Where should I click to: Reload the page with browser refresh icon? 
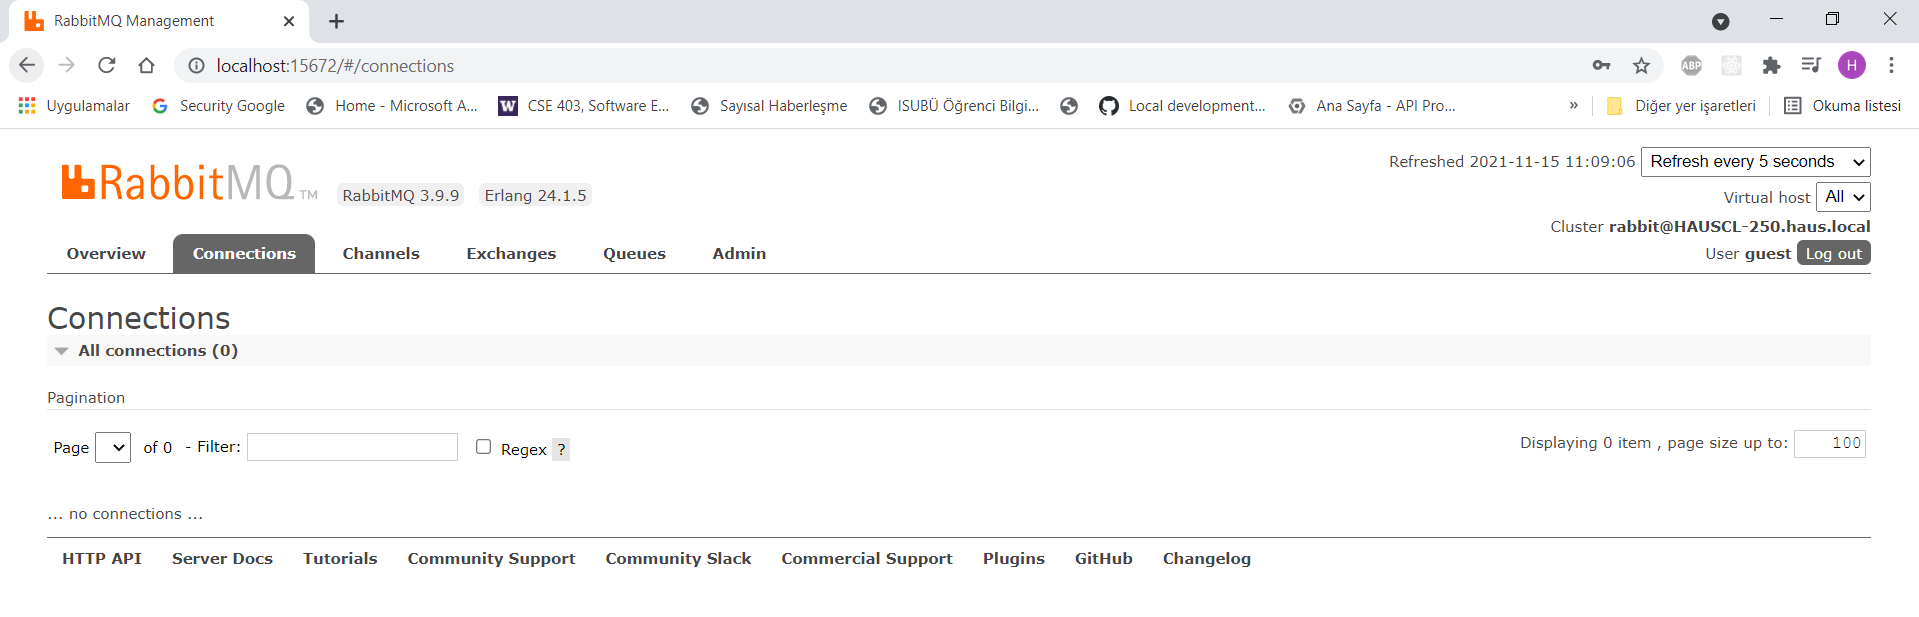click(107, 65)
